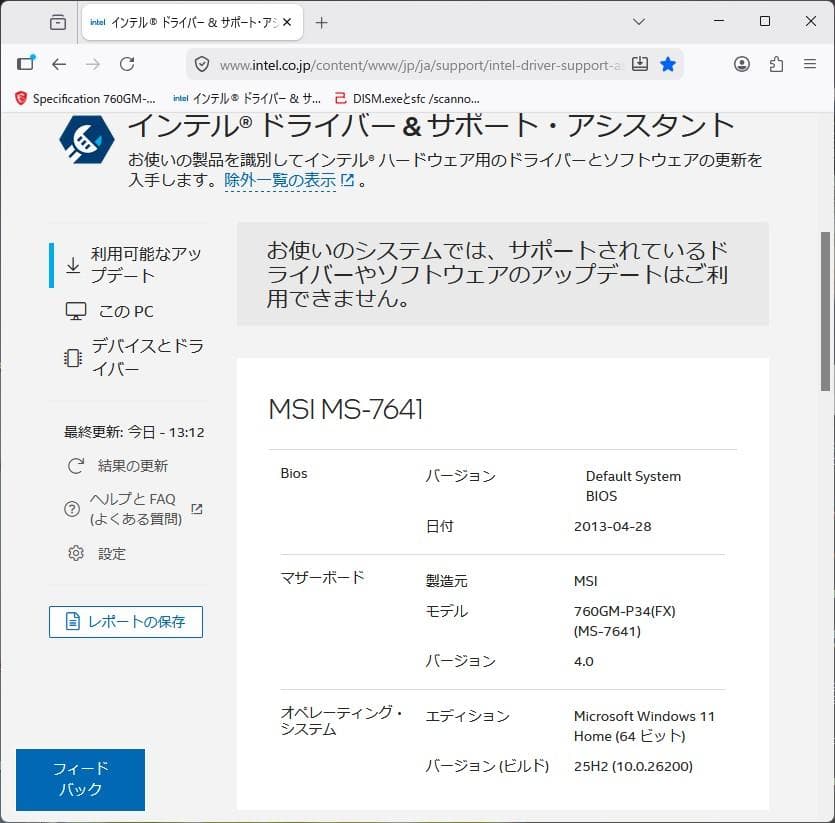Click the オペレーティング・システム label

(x=341, y=721)
